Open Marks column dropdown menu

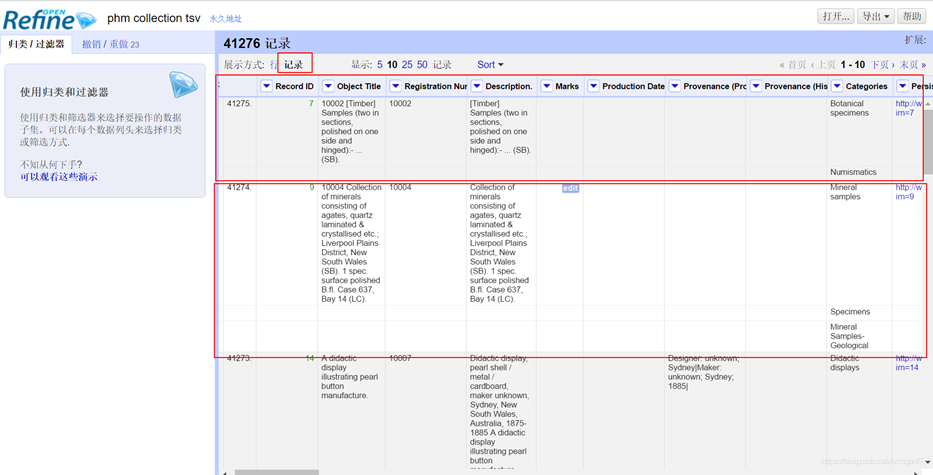[547, 86]
